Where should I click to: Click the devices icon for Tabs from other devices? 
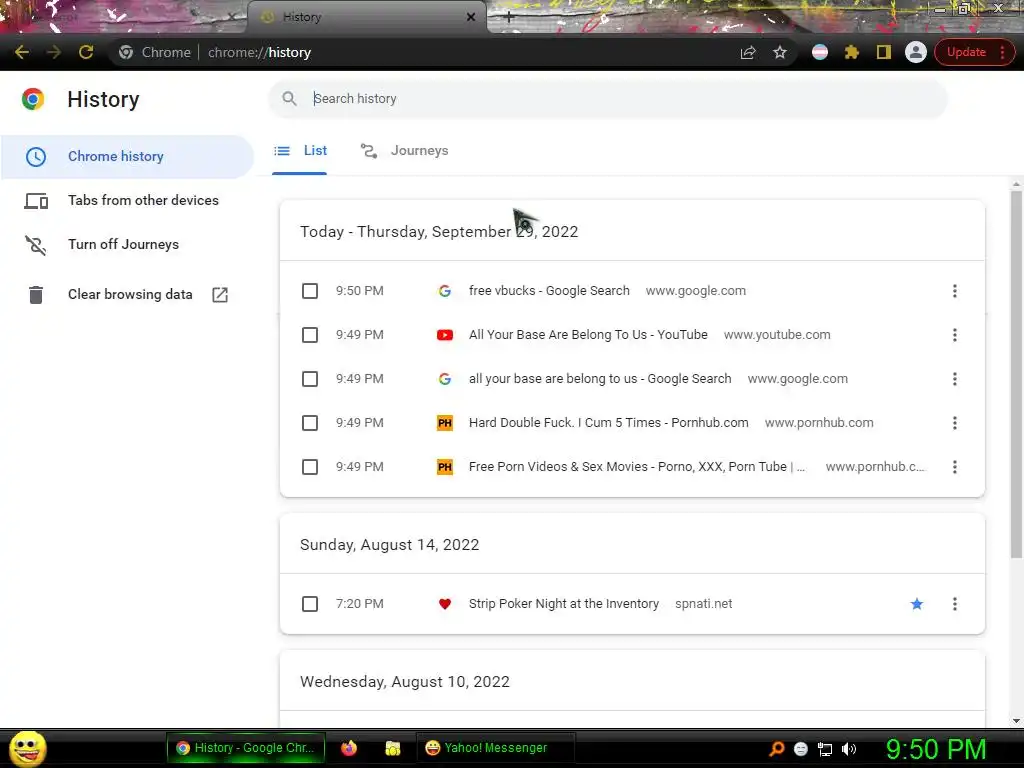pos(36,200)
